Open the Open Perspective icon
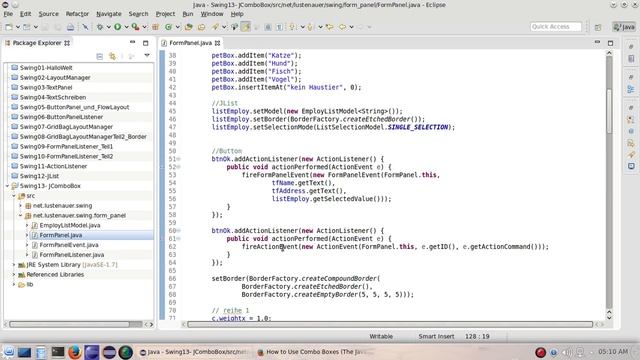640x360 pixels. point(598,27)
